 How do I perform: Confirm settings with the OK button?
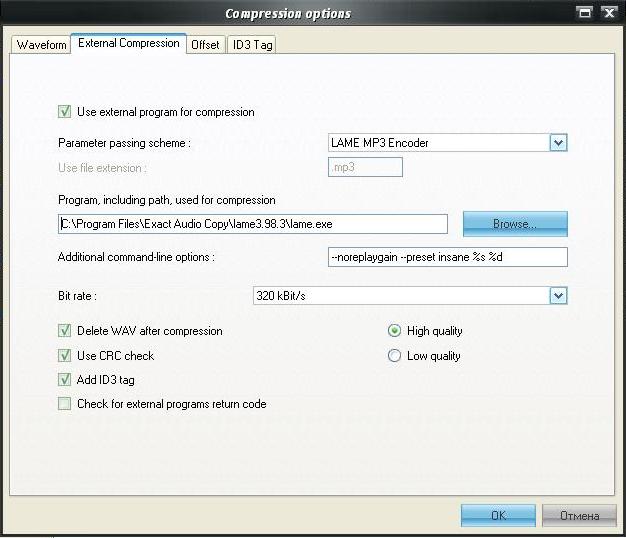tap(498, 515)
